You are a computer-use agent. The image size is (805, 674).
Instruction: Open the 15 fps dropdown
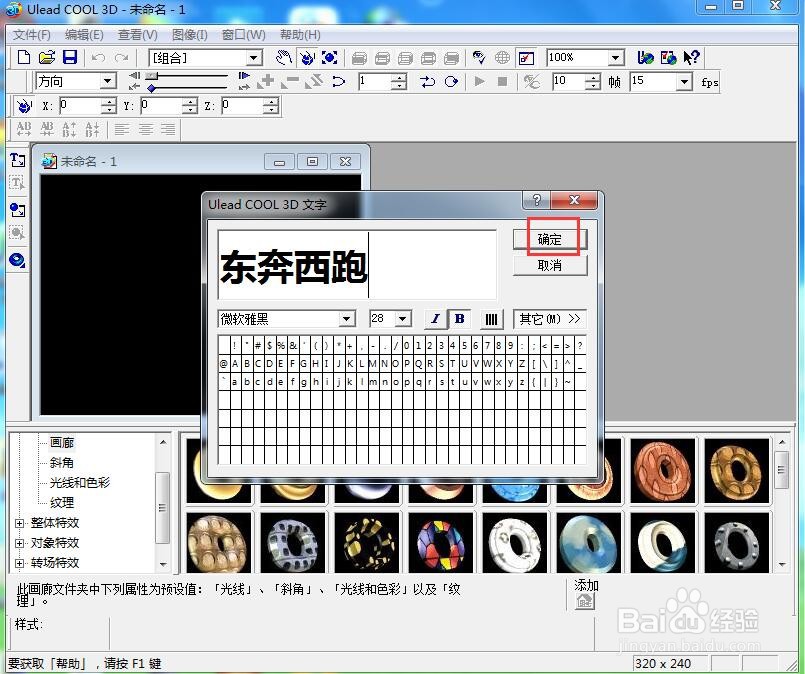coord(684,82)
